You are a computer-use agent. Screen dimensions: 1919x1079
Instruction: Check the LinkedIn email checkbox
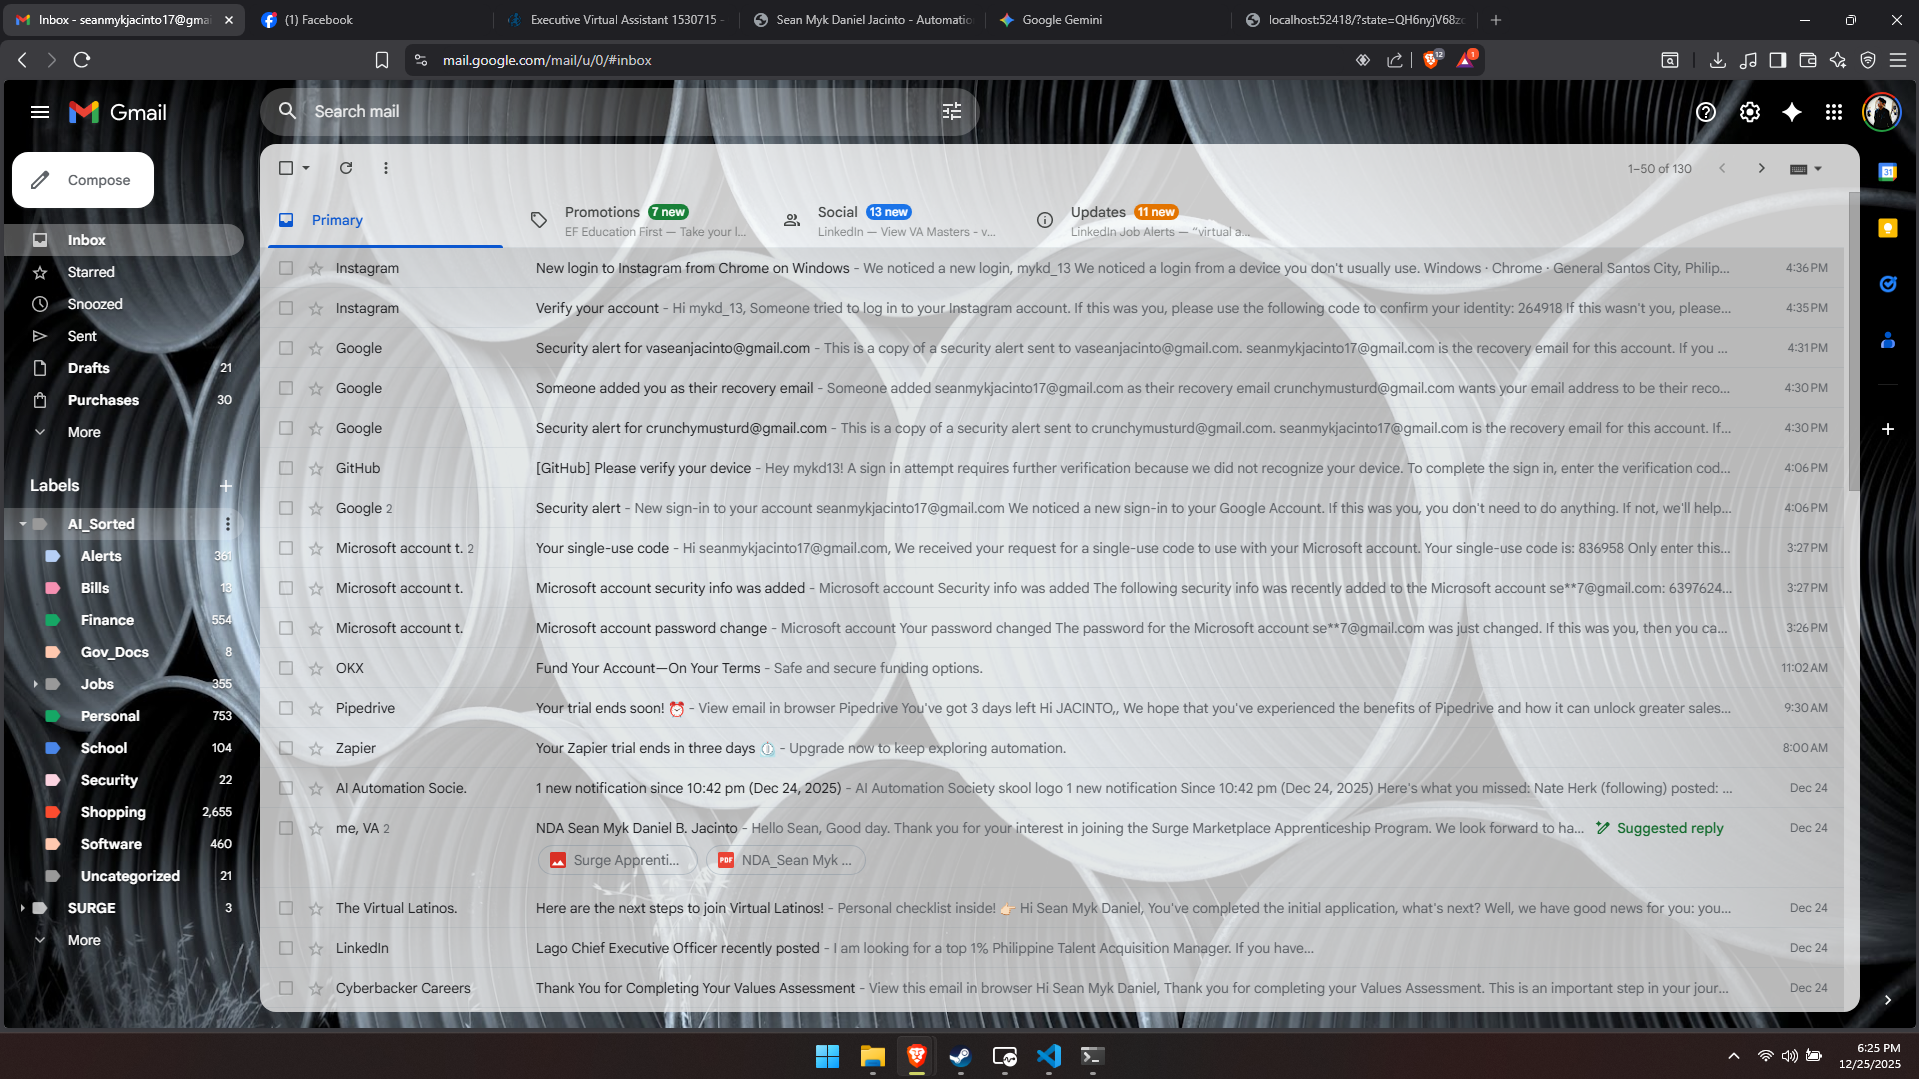point(286,948)
